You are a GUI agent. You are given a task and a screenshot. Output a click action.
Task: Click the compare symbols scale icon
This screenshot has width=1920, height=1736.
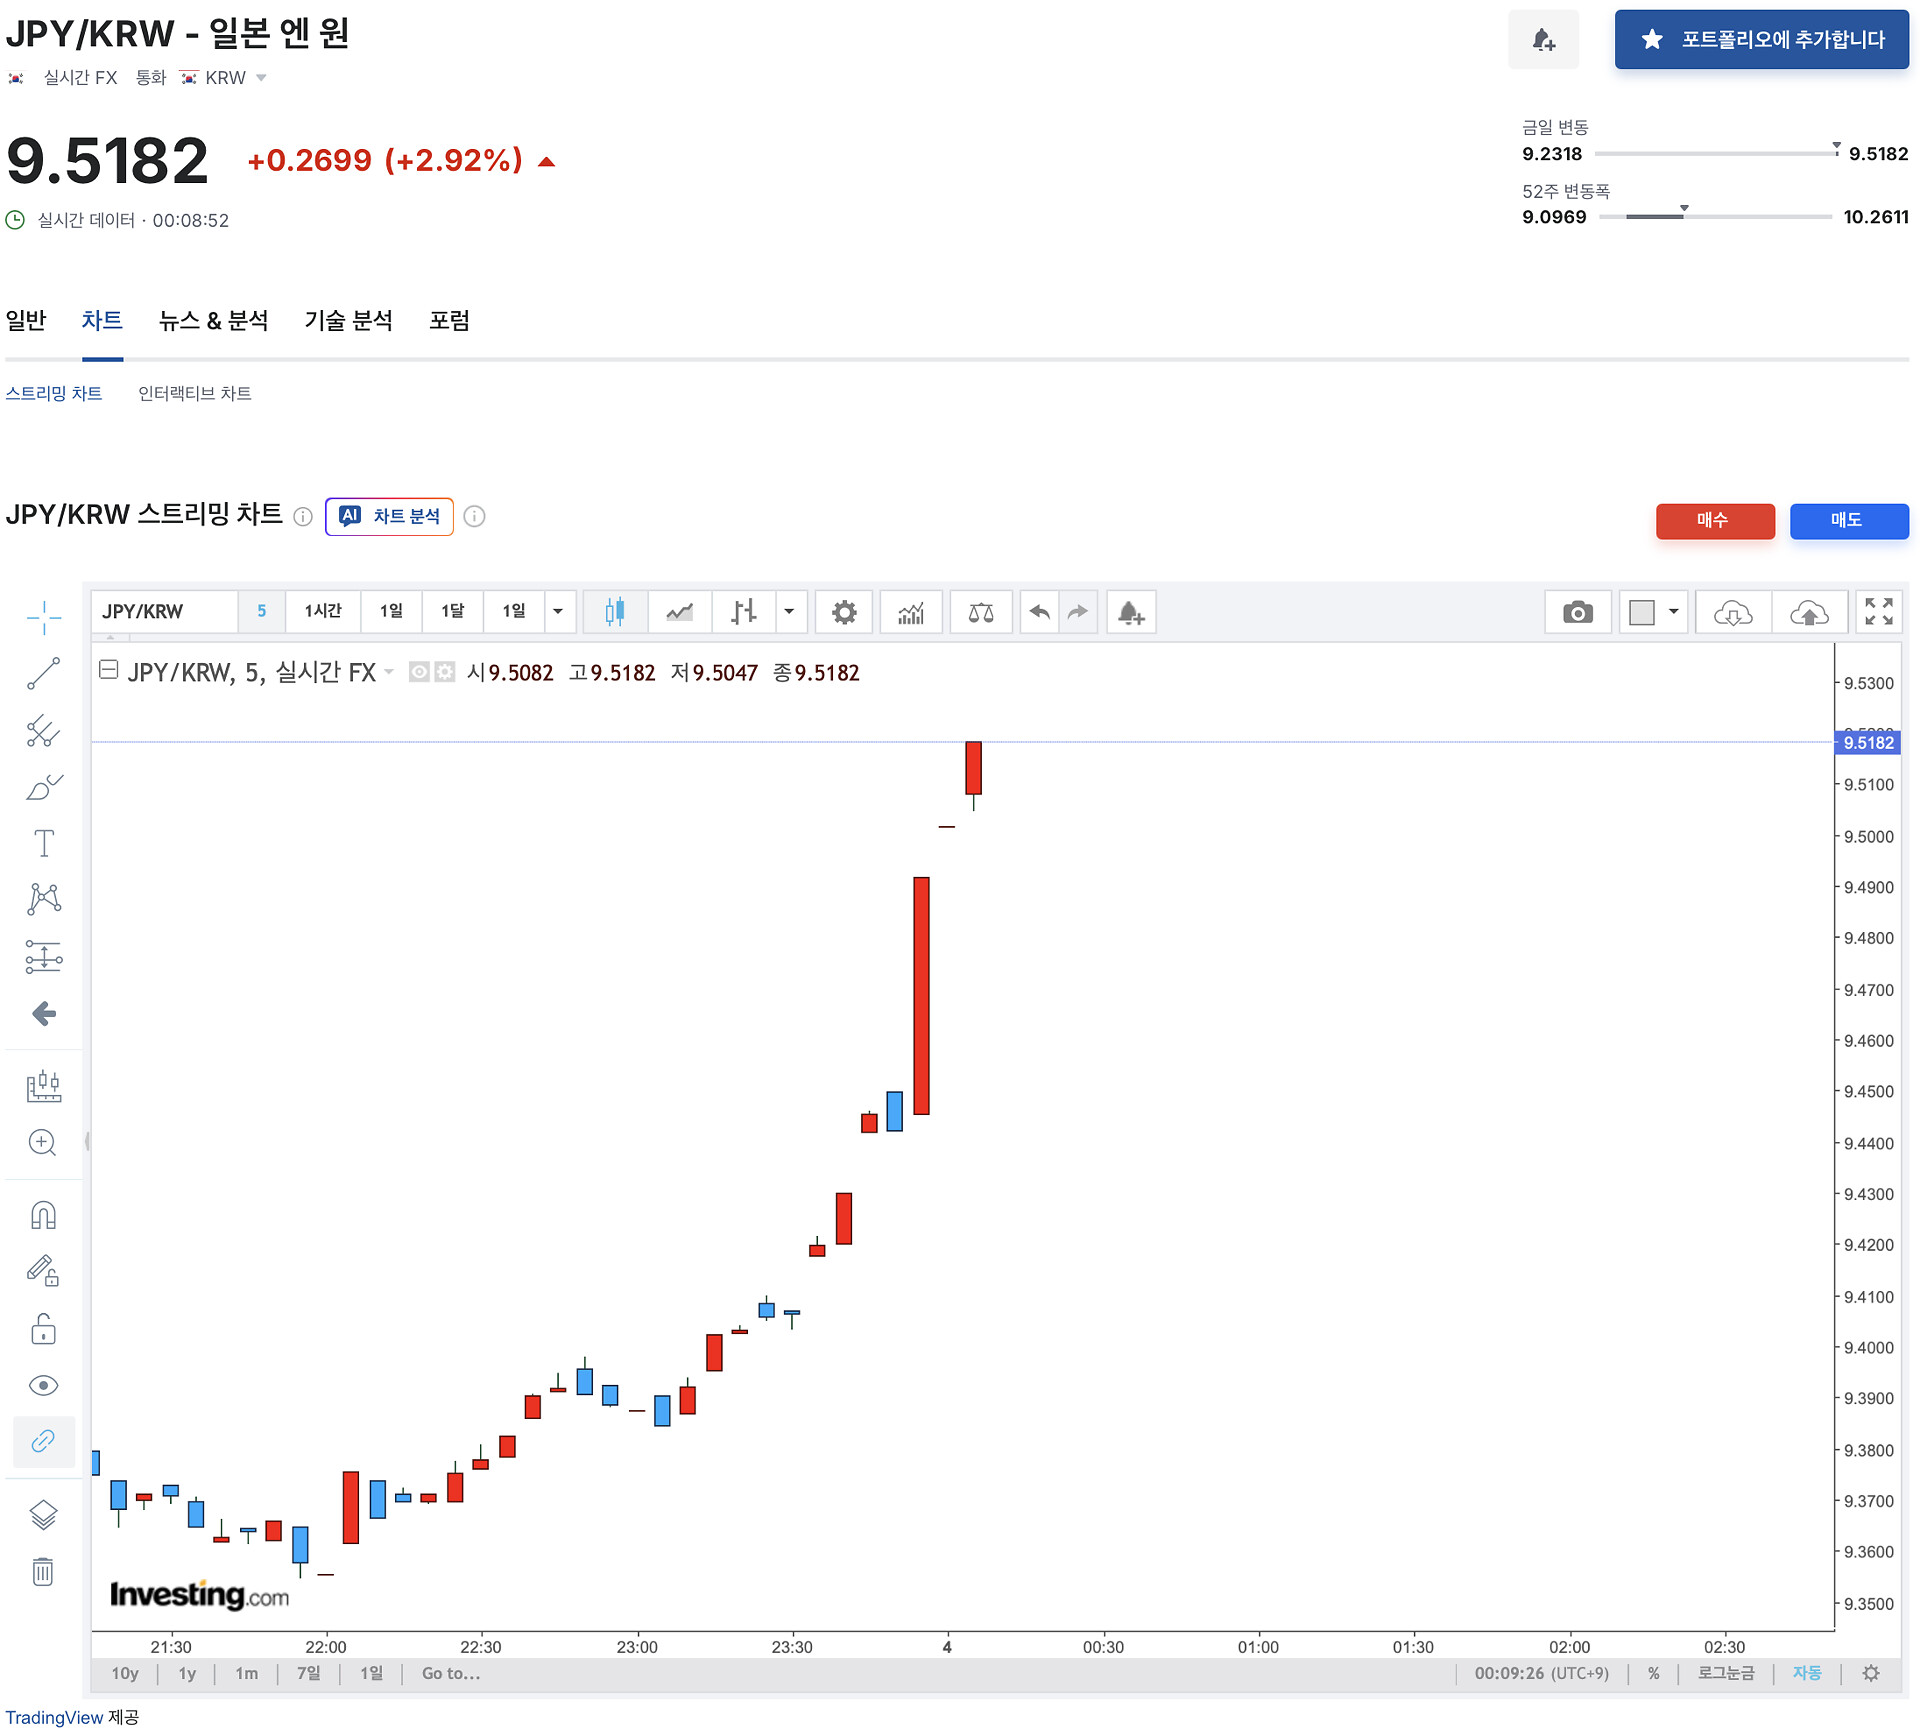click(x=980, y=612)
